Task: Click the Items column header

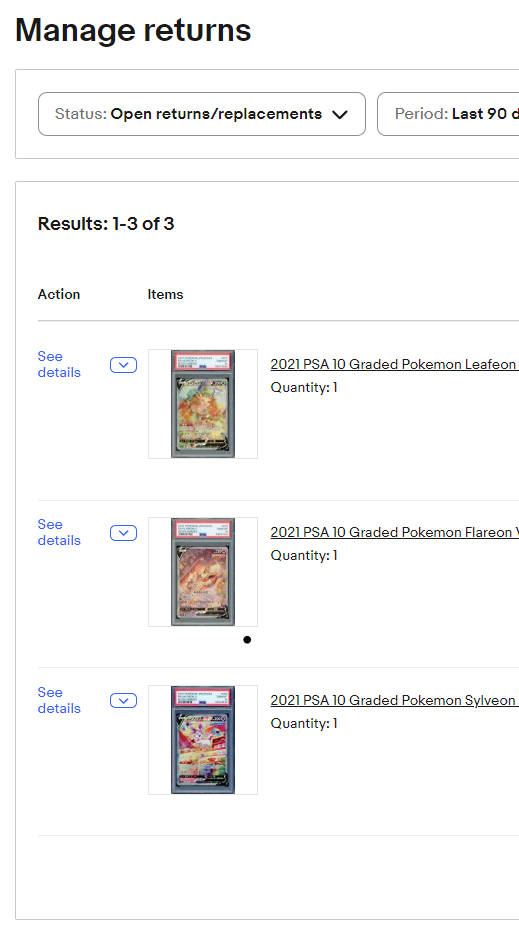Action: [165, 294]
